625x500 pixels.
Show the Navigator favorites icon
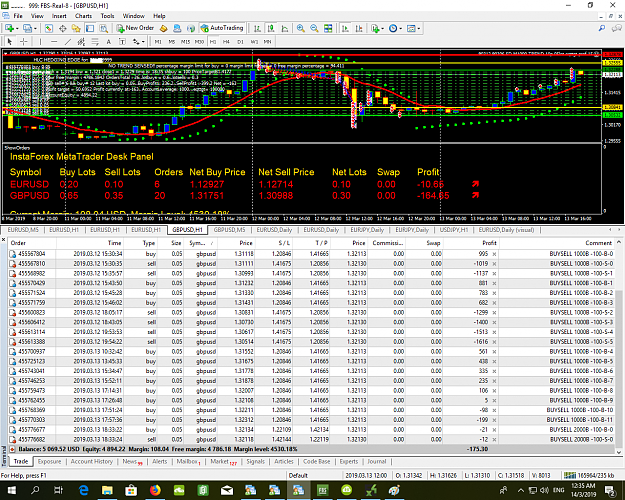point(76,28)
